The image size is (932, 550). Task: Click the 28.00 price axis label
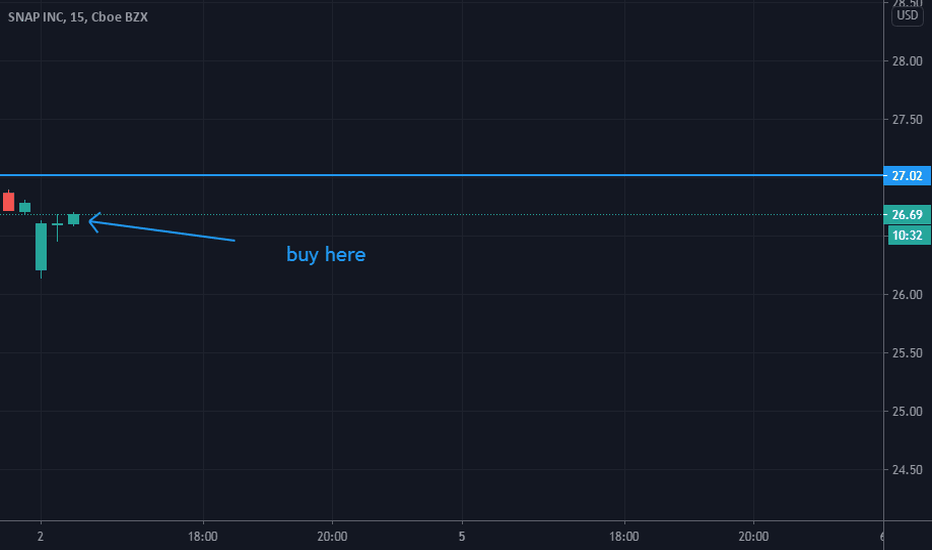pyautogui.click(x=907, y=61)
